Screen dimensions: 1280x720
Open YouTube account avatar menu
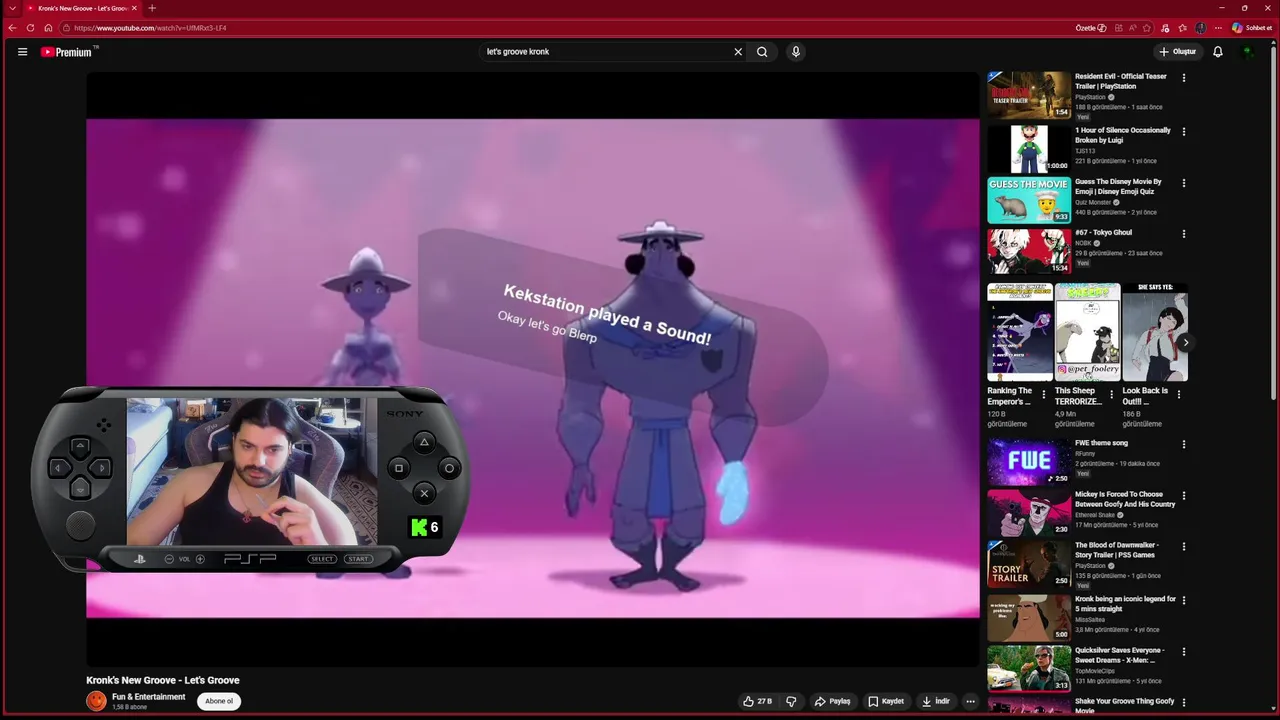pyautogui.click(x=1247, y=52)
